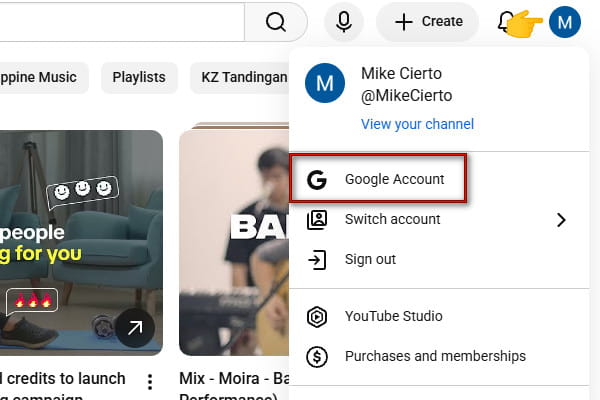Select the Philippine Music filter chip
The width and height of the screenshot is (600, 400).
point(43,77)
